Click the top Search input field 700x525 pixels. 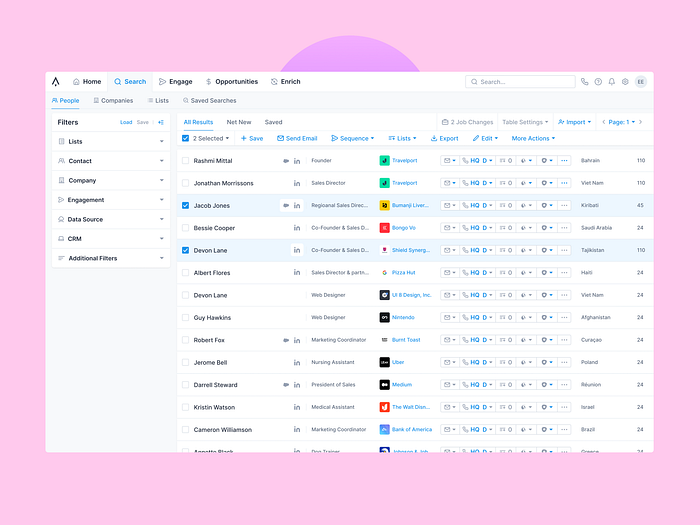coord(520,82)
